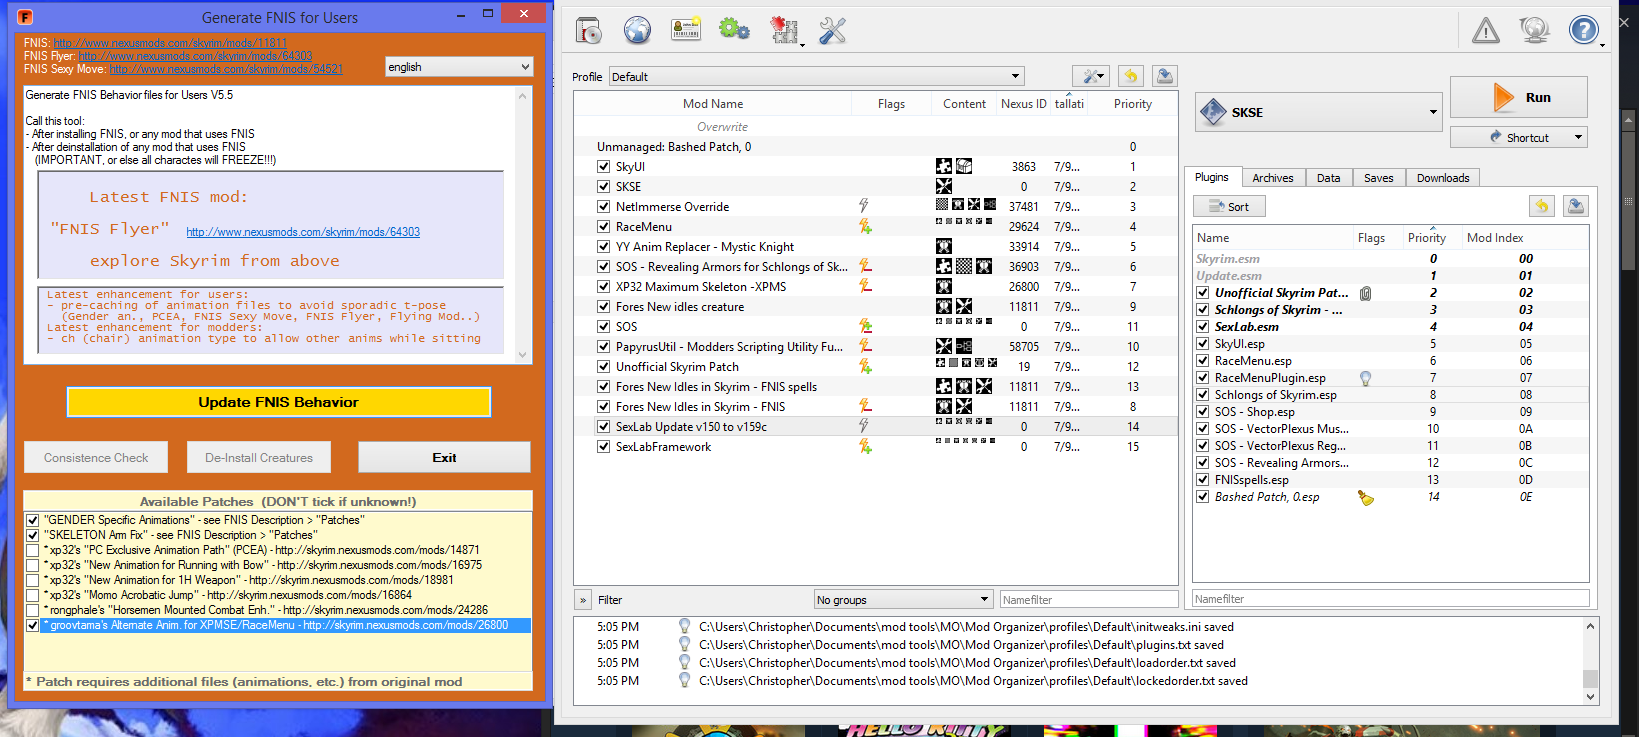
Task: Click the plugin list Namefilter field
Action: click(x=1390, y=599)
